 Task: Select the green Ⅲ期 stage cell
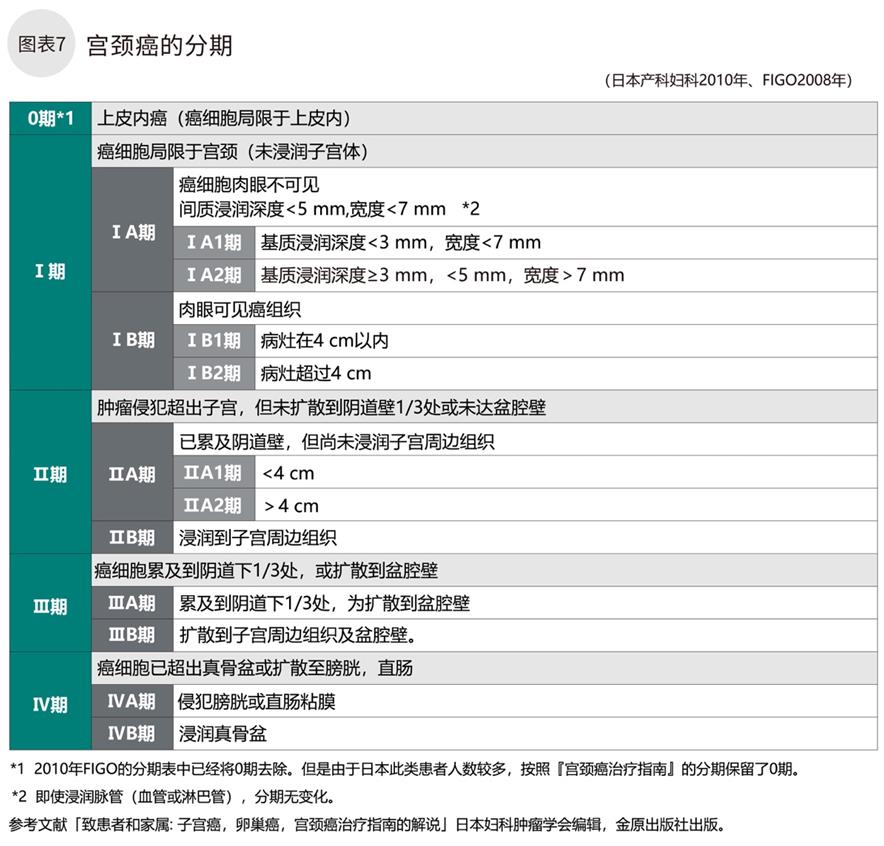(x=50, y=604)
